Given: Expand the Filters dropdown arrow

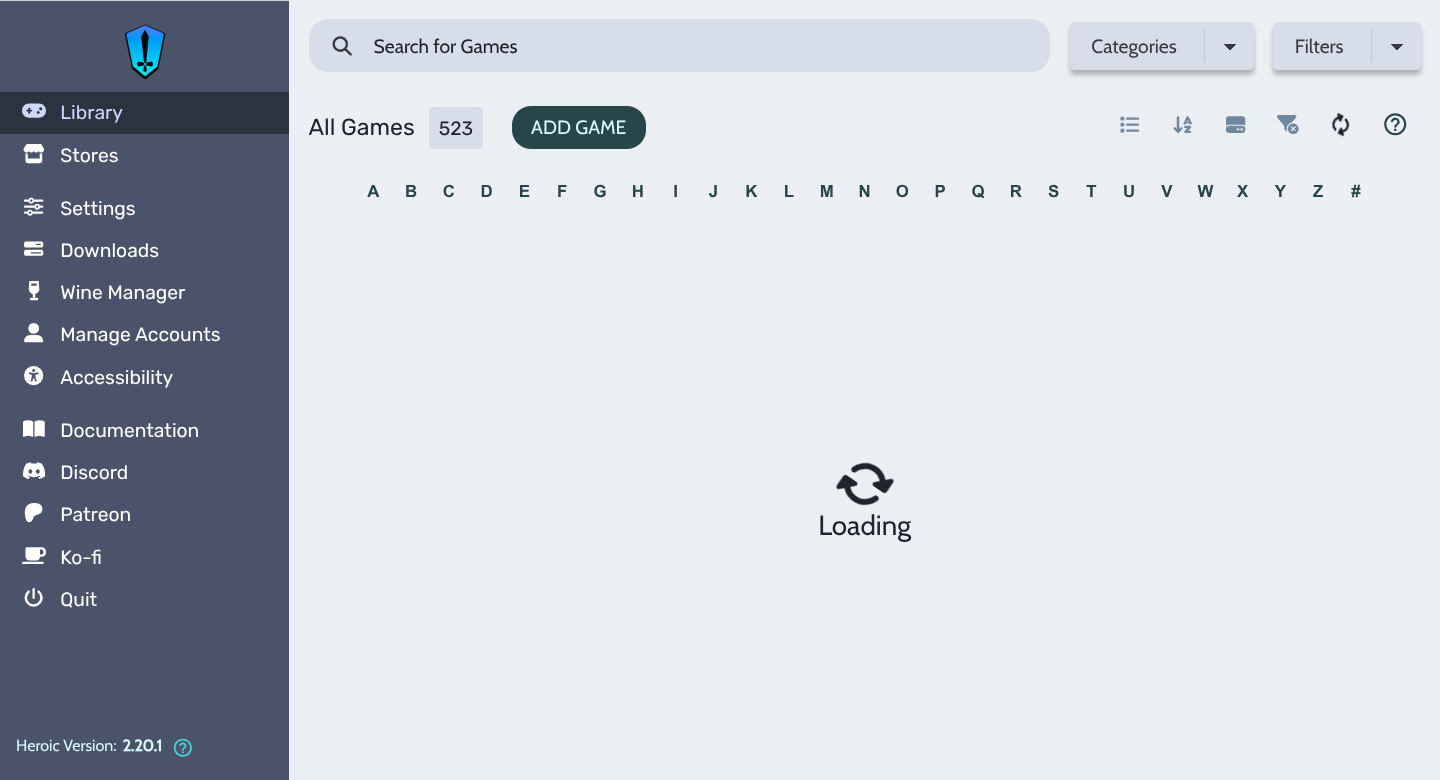Looking at the screenshot, I should [1397, 47].
